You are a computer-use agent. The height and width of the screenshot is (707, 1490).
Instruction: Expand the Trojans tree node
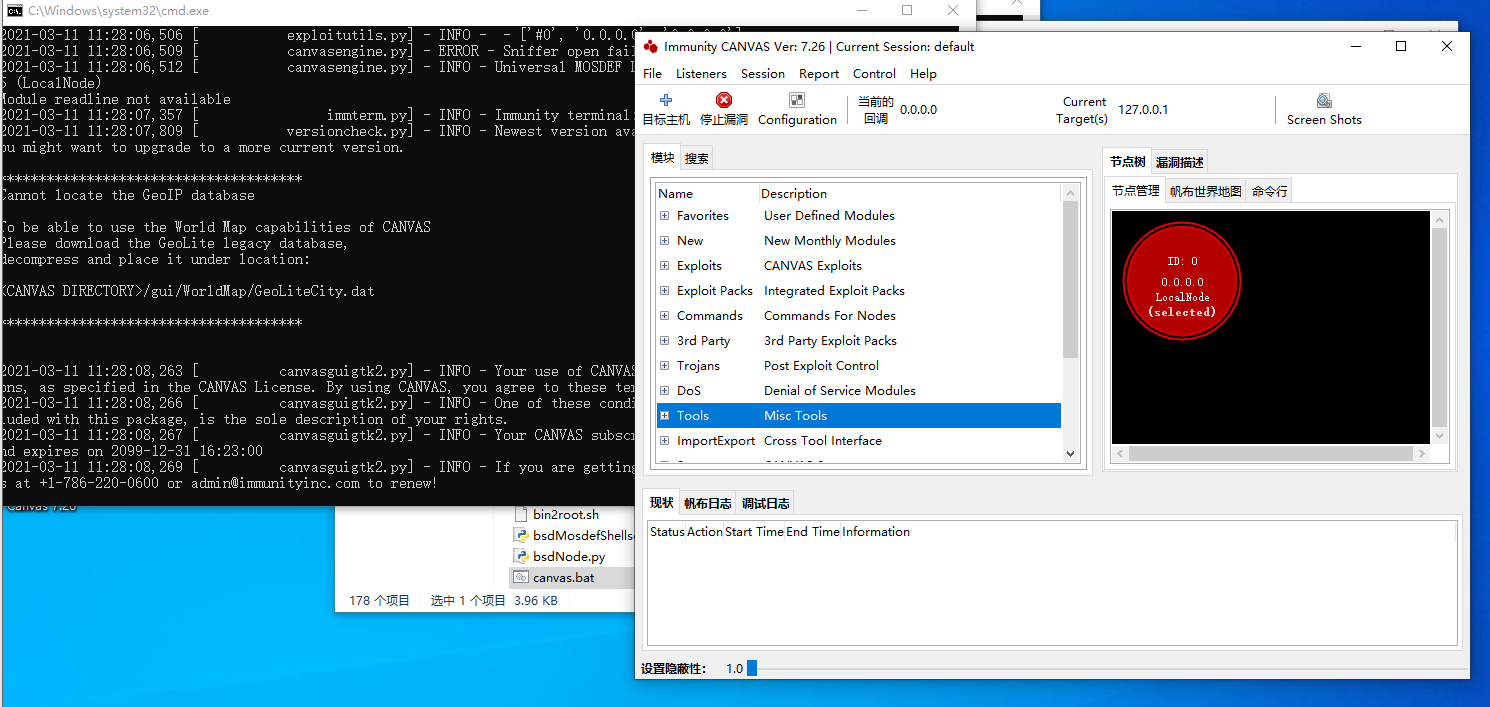pyautogui.click(x=664, y=365)
